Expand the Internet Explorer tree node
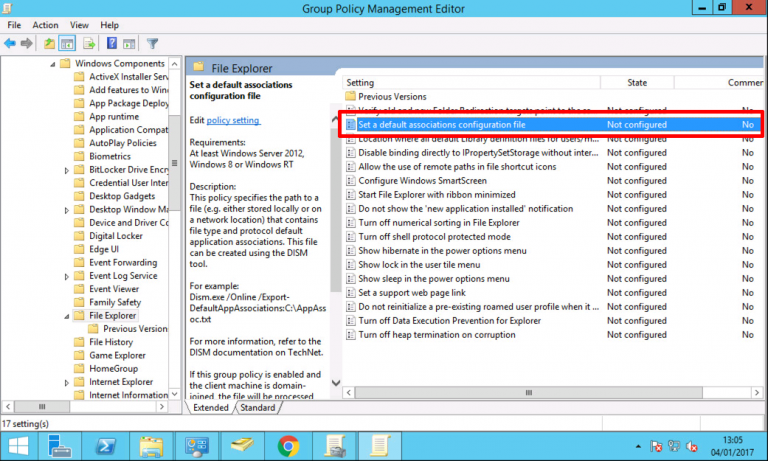 pyautogui.click(x=67, y=383)
